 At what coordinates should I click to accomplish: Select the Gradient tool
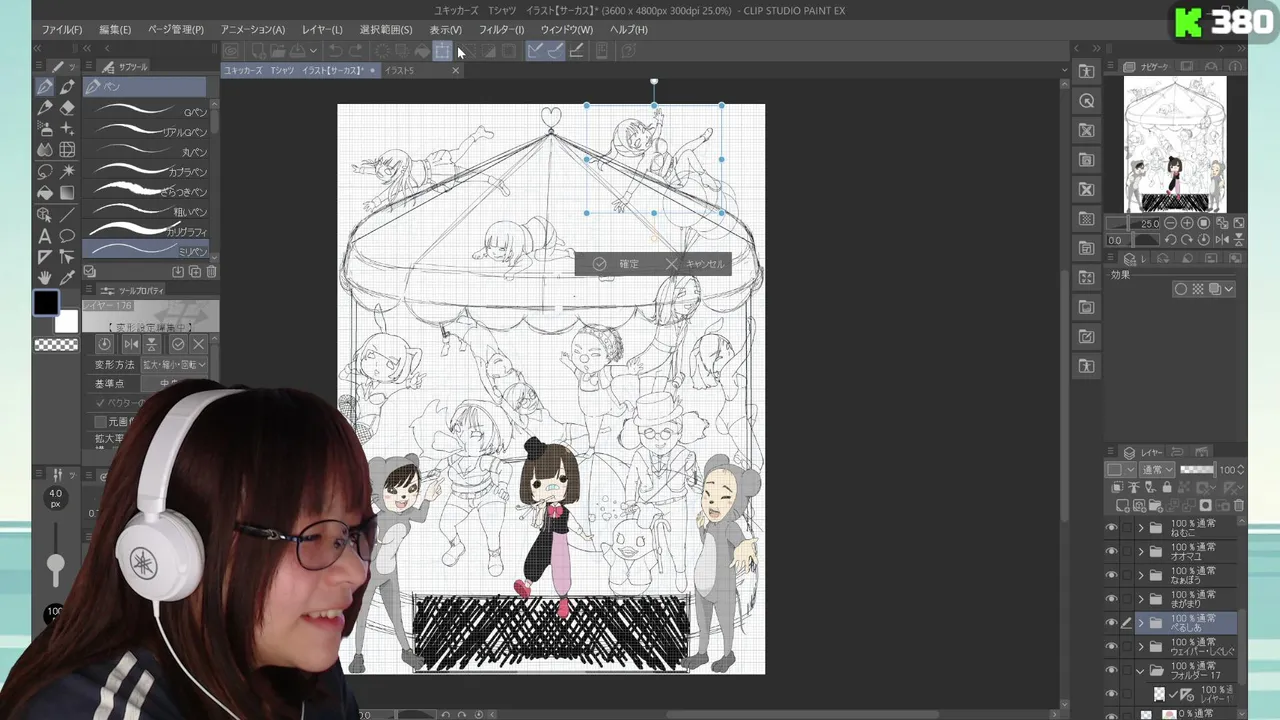[67, 192]
